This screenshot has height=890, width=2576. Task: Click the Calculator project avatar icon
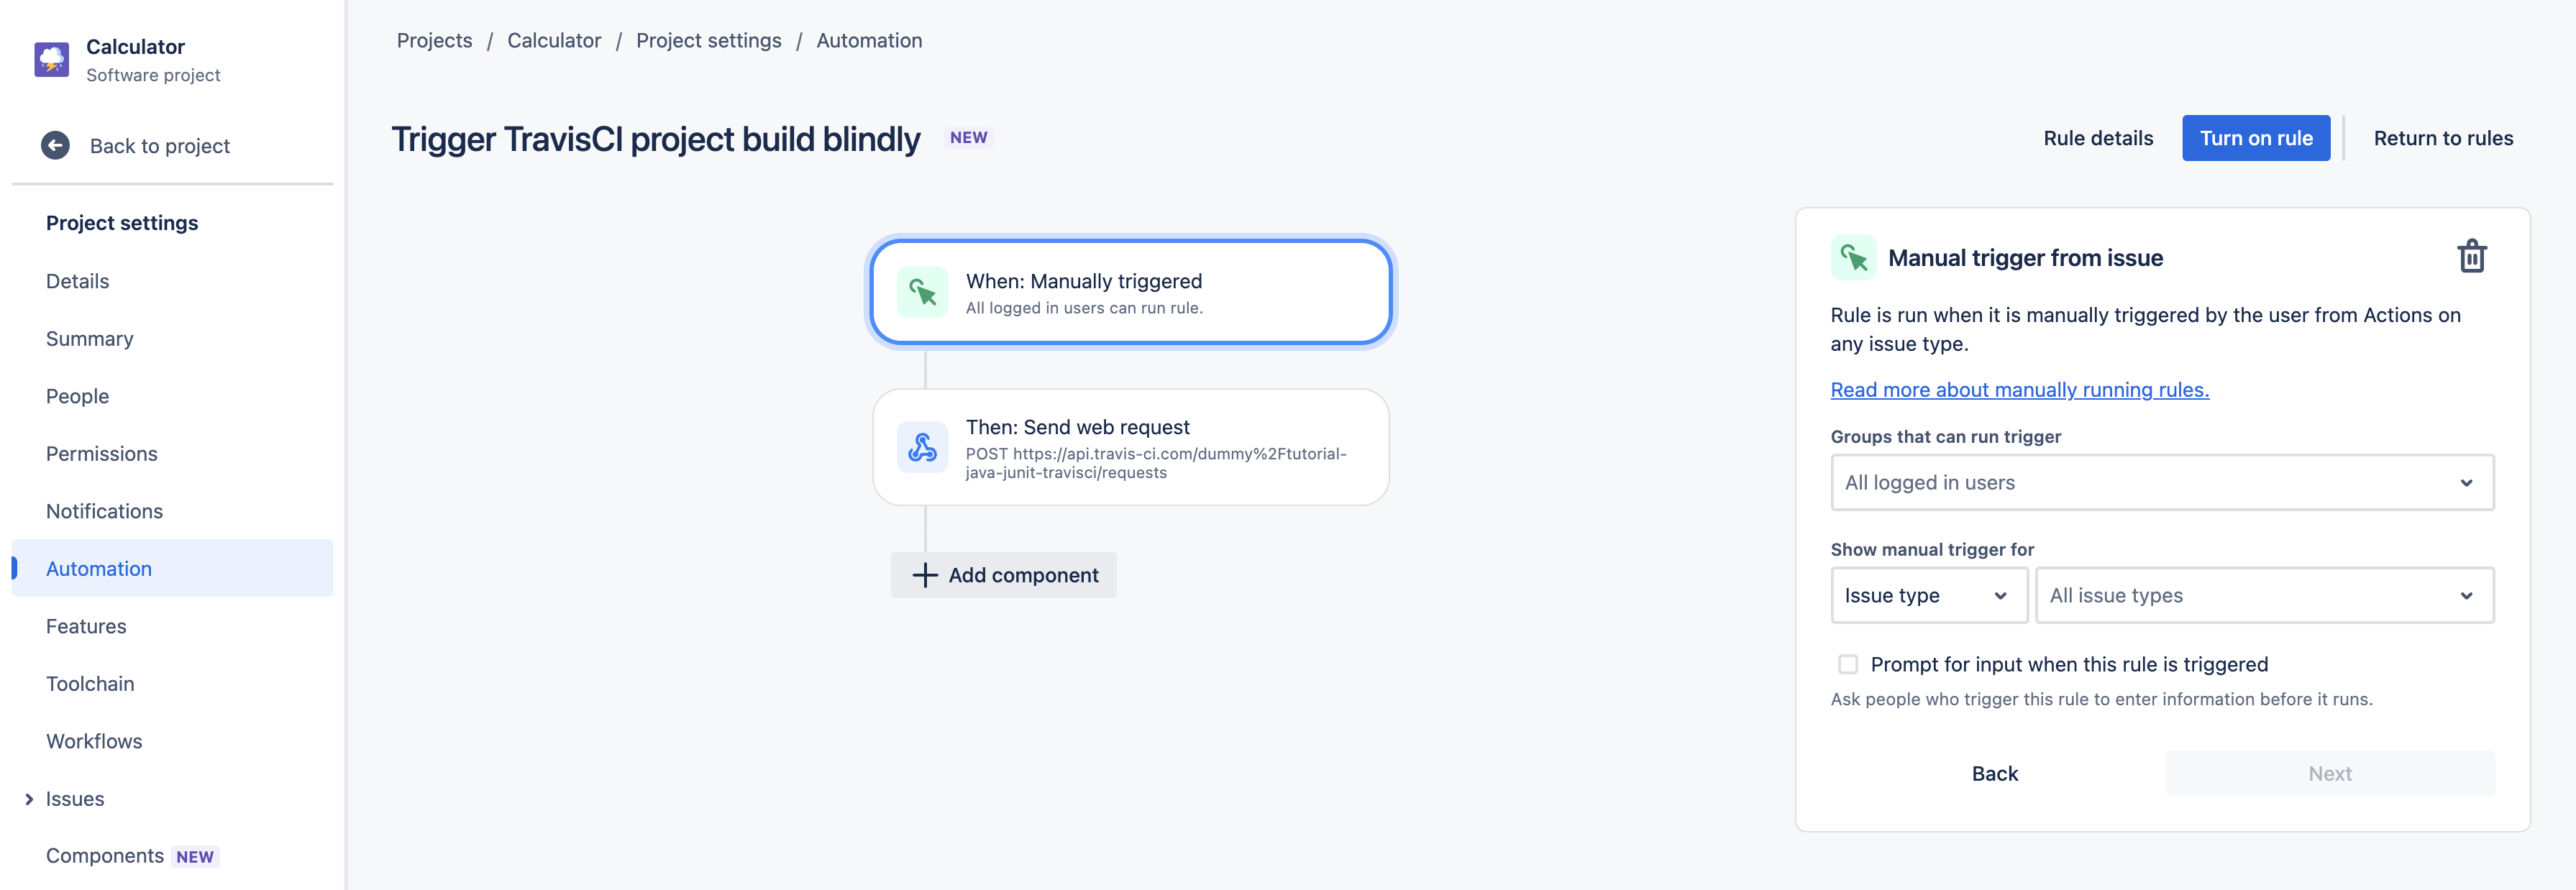point(51,59)
